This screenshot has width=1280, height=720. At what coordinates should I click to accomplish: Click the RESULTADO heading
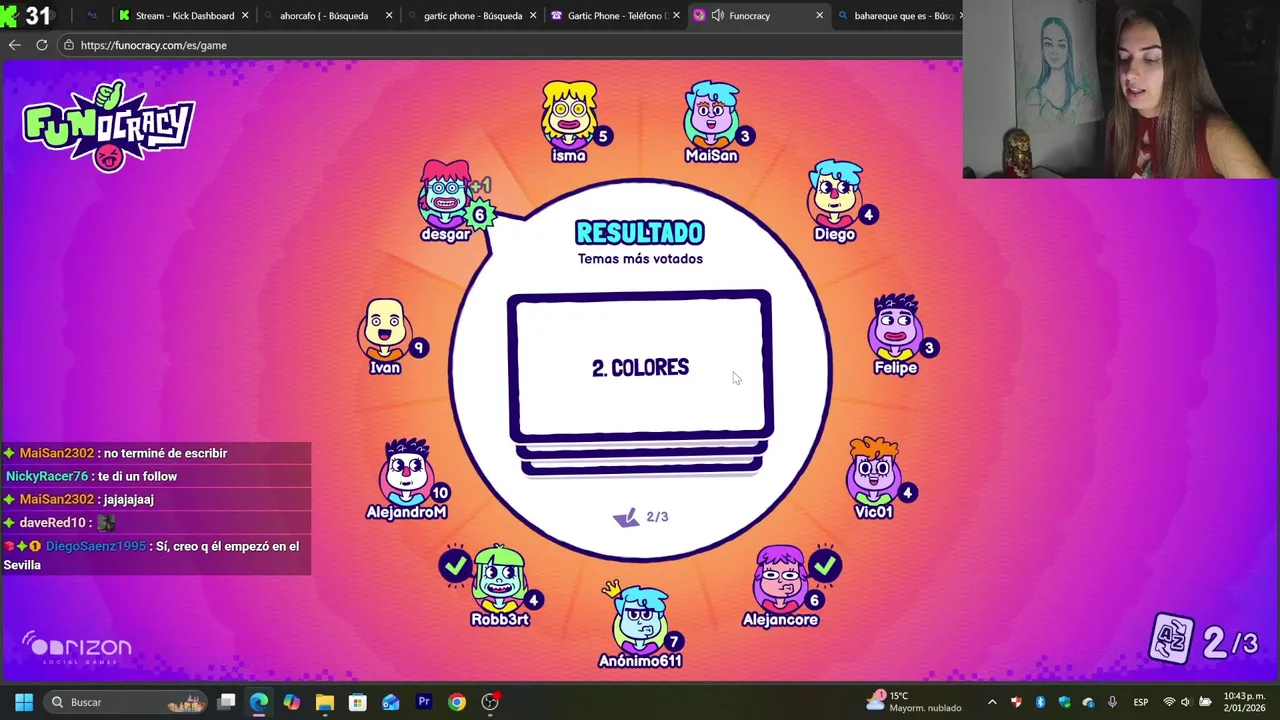pyautogui.click(x=640, y=233)
